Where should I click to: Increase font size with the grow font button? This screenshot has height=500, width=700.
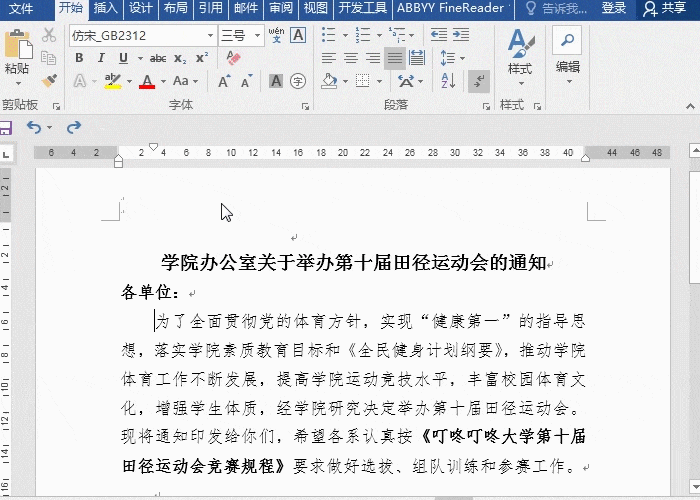tap(224, 81)
